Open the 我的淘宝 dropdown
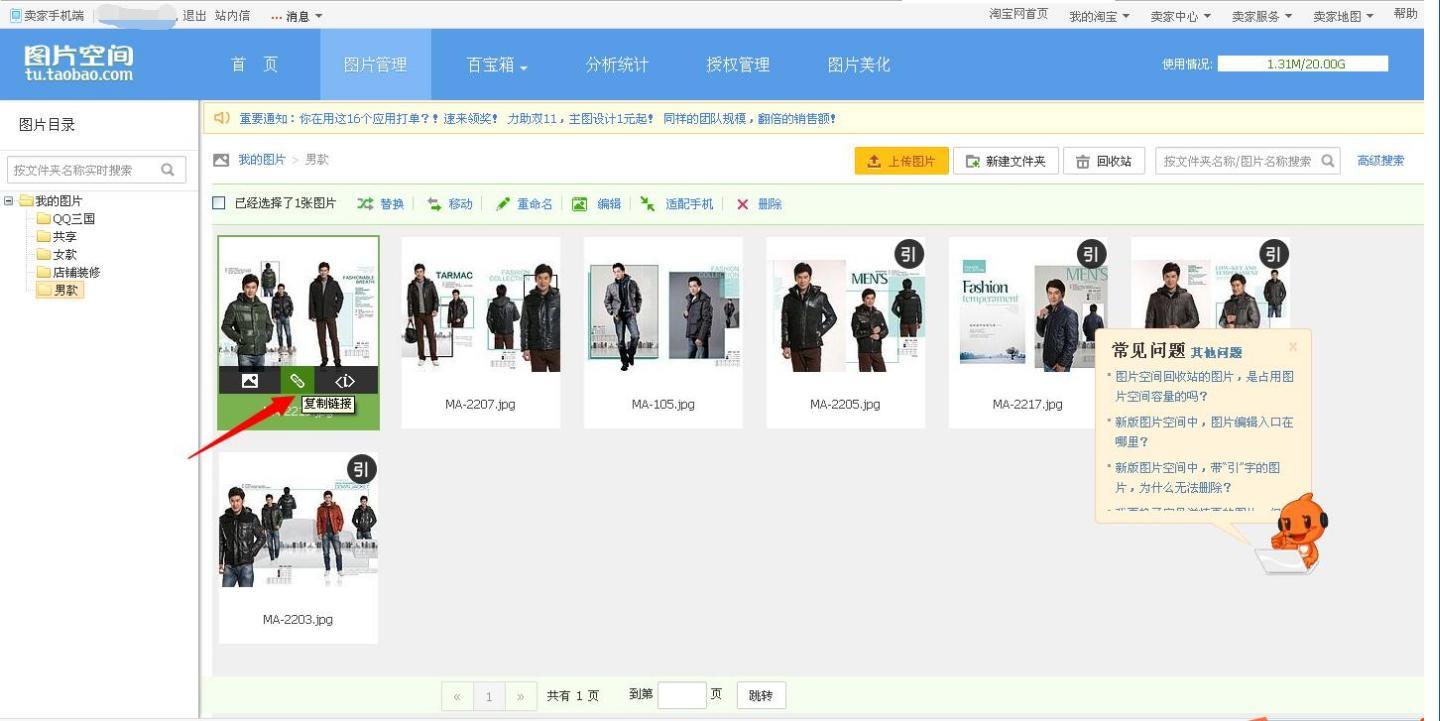This screenshot has height=721, width=1440. tap(1099, 16)
